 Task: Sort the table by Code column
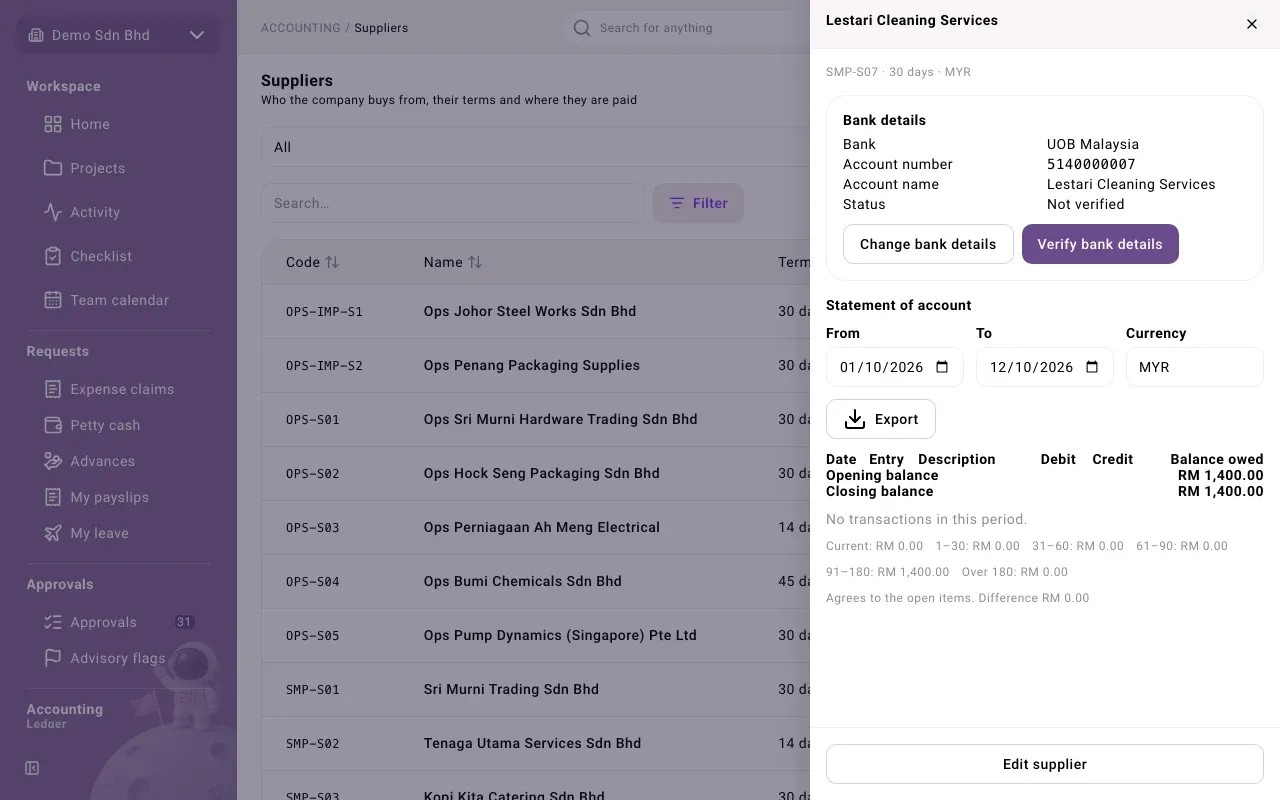pyautogui.click(x=313, y=262)
